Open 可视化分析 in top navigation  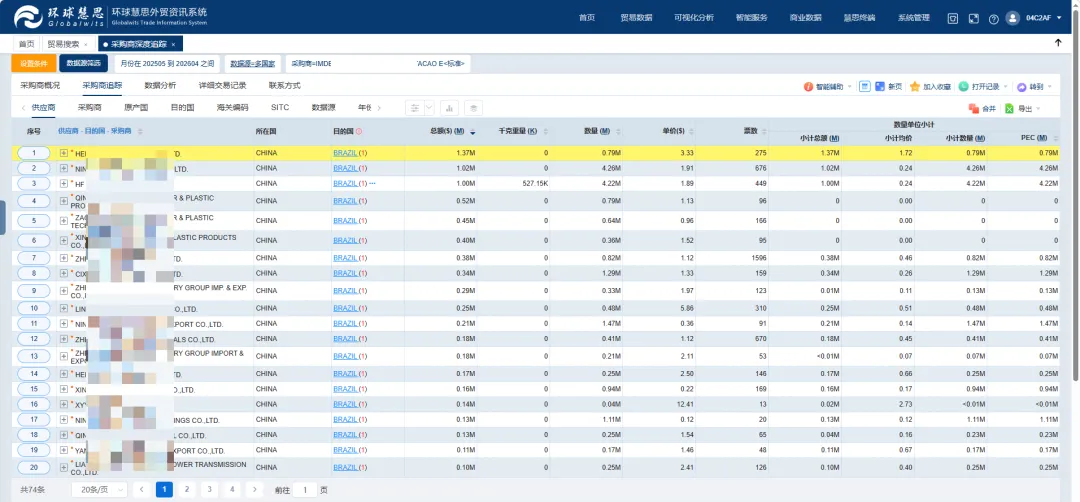point(694,18)
